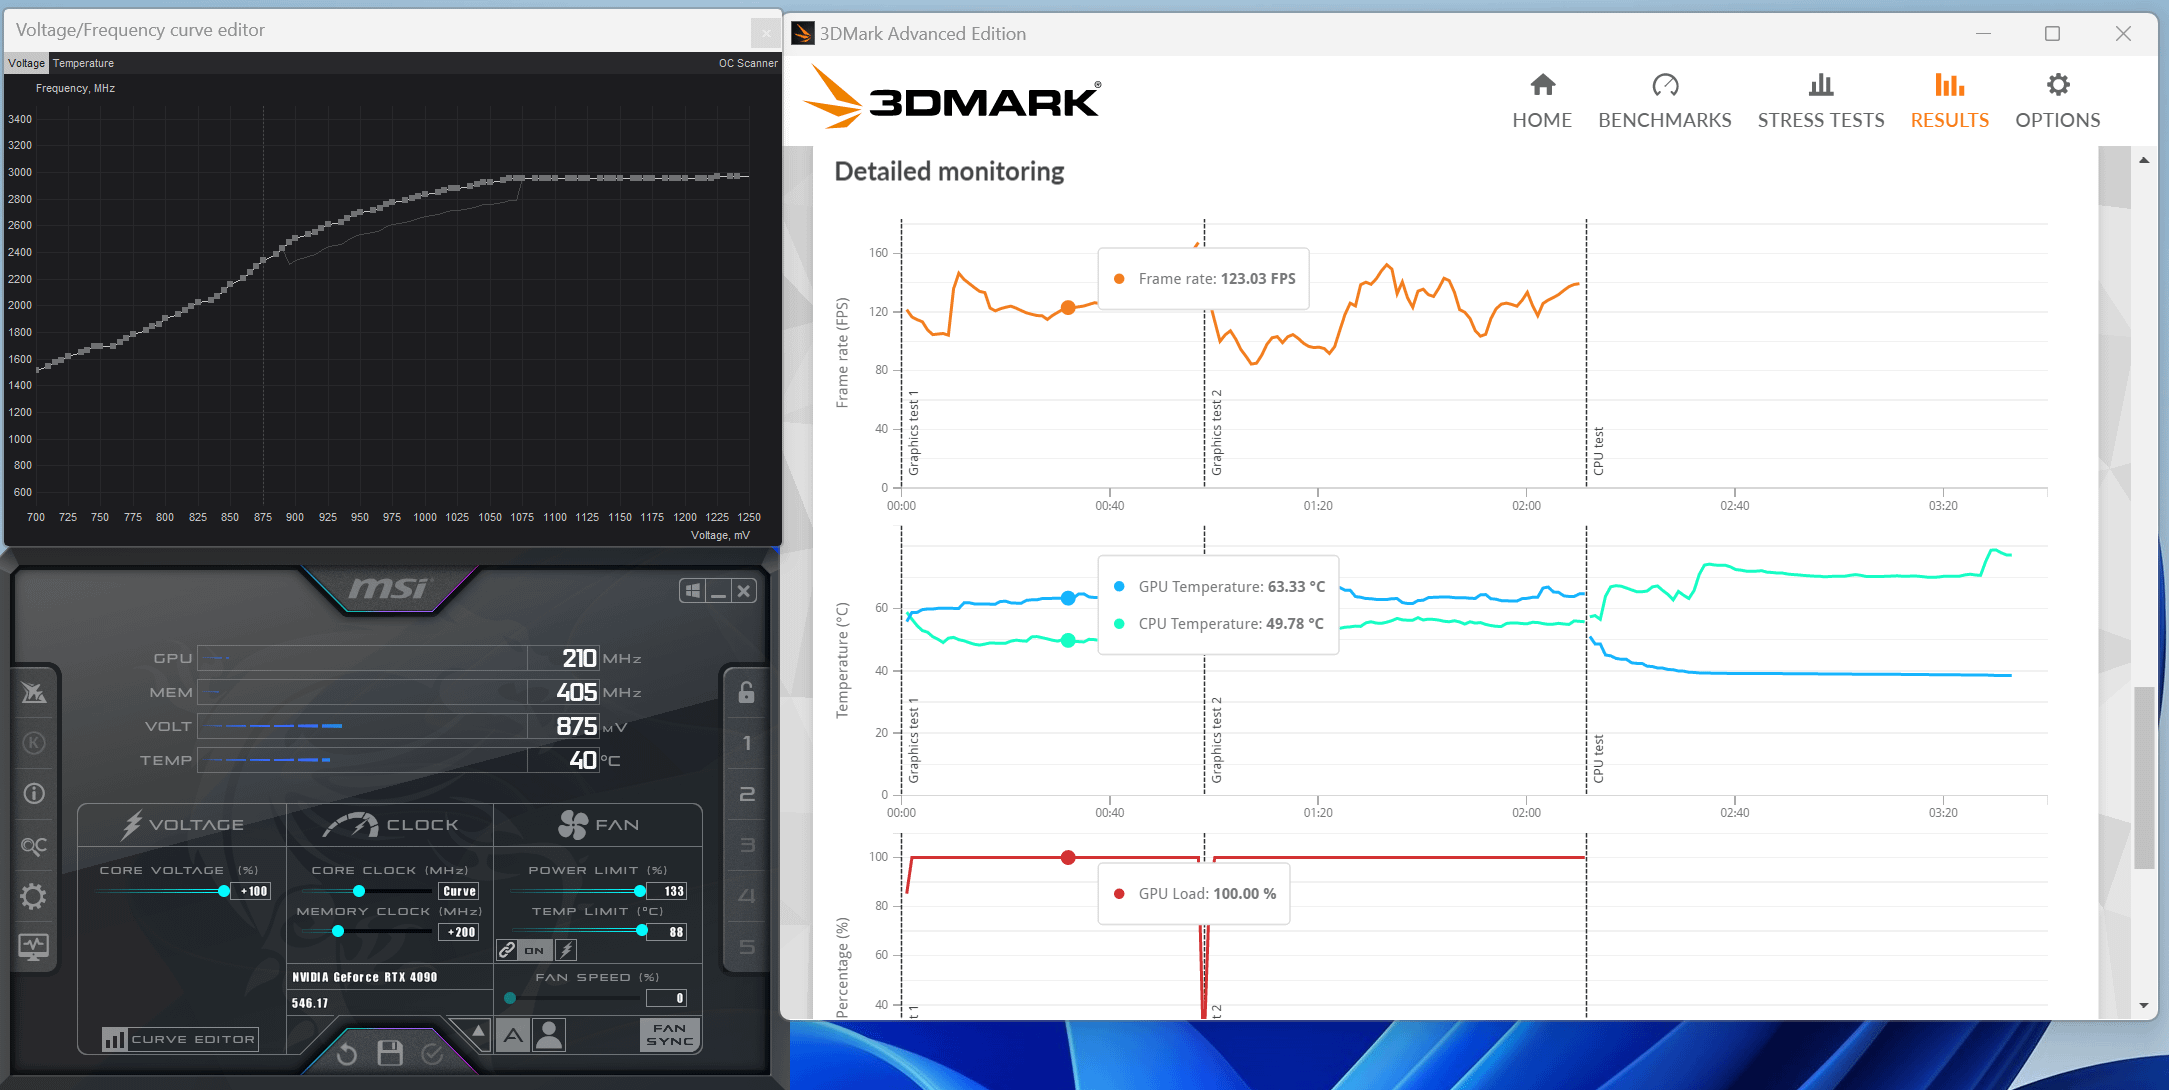Apply overclock settings with the checkmark icon
The width and height of the screenshot is (2169, 1090).
point(433,1053)
